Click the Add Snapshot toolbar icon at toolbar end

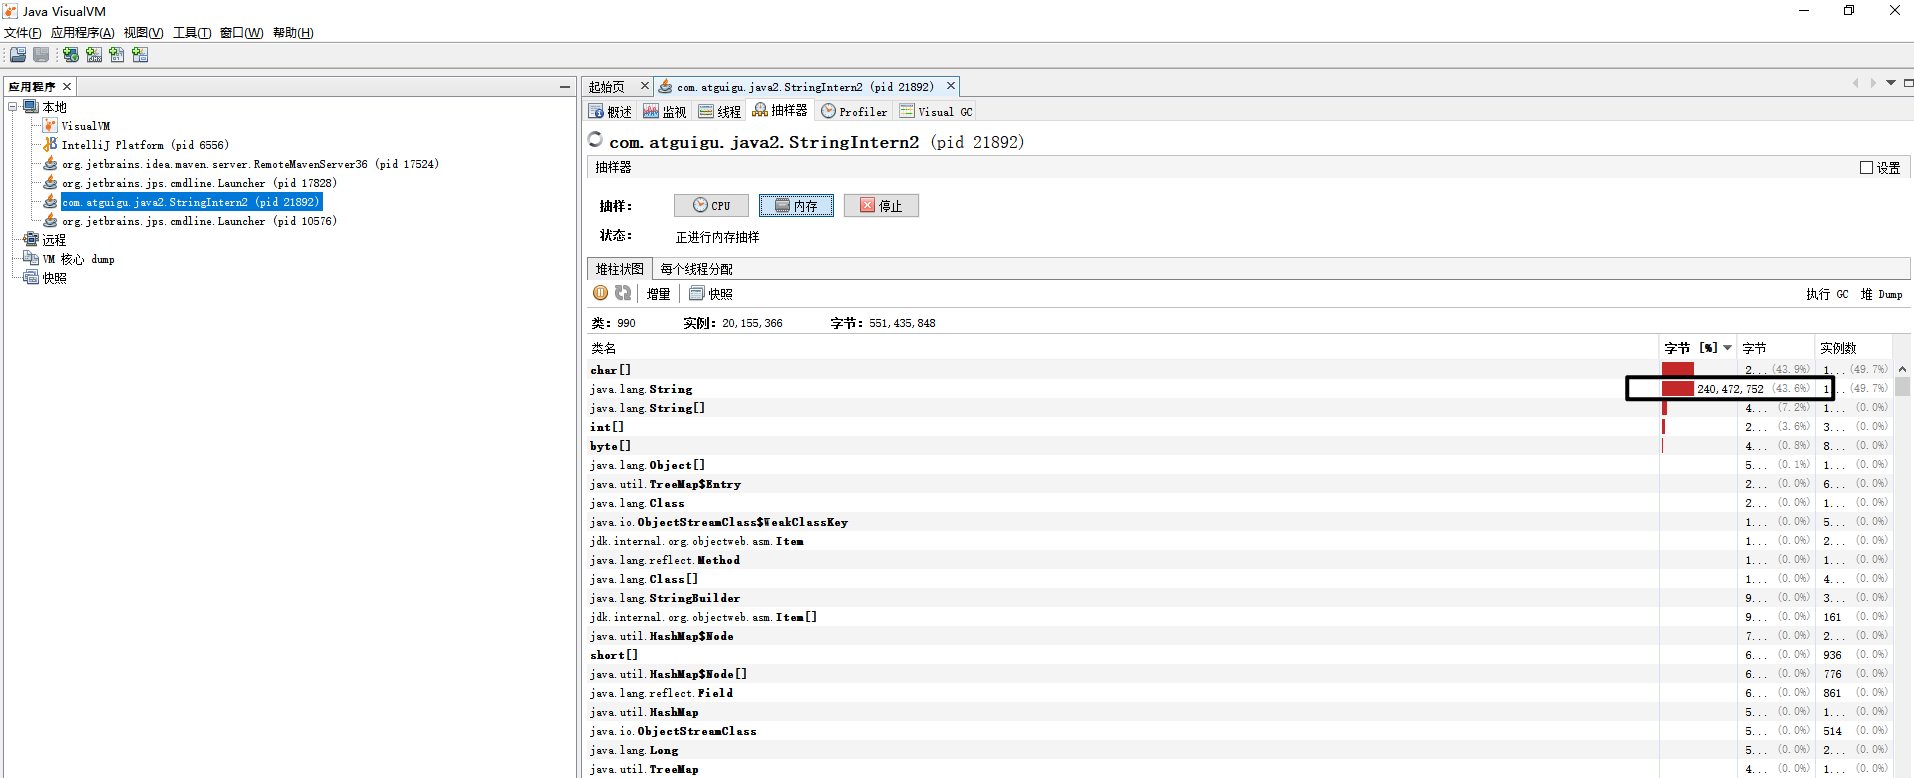click(140, 55)
